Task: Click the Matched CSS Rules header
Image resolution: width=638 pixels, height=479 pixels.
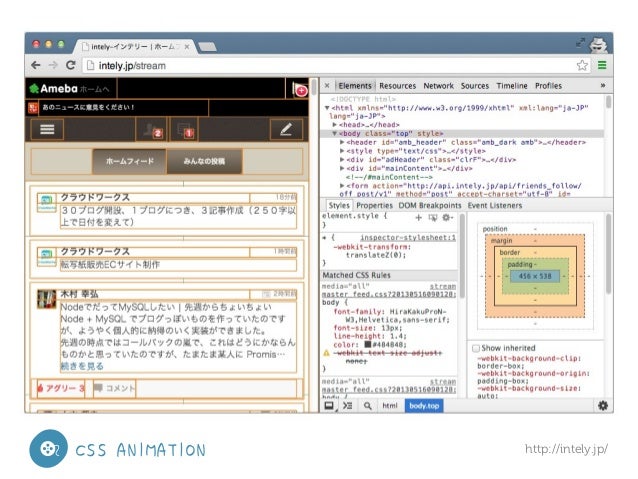Action: tap(389, 276)
